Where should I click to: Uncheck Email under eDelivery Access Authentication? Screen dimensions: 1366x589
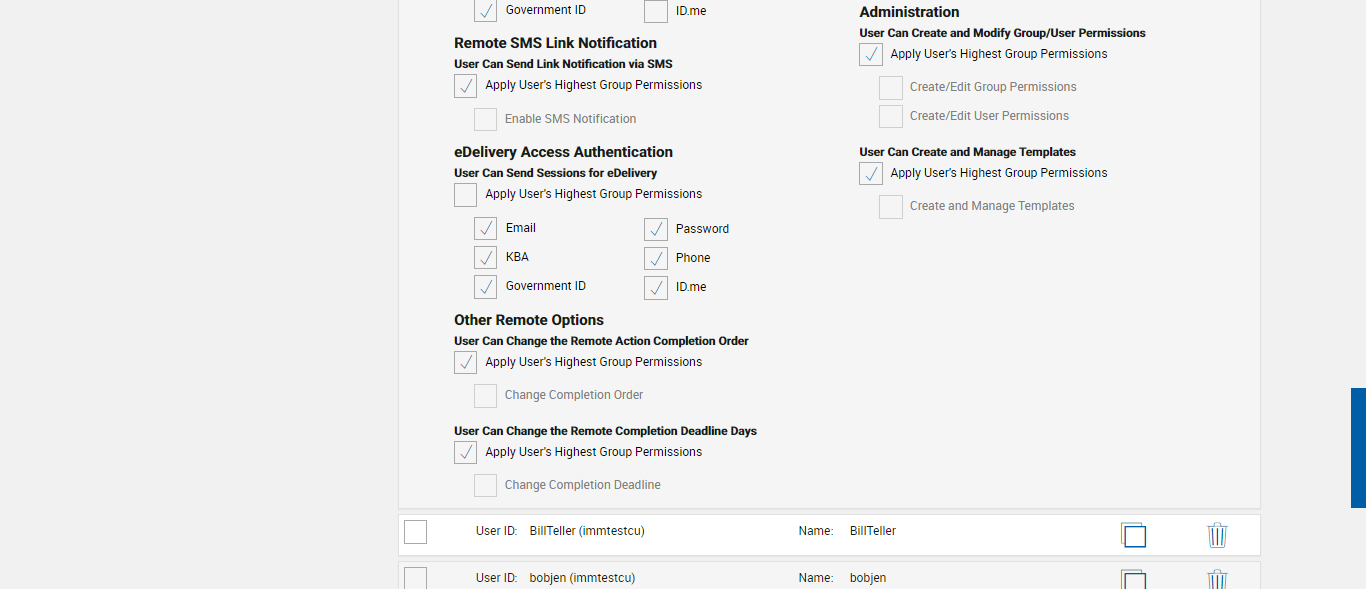coord(486,229)
